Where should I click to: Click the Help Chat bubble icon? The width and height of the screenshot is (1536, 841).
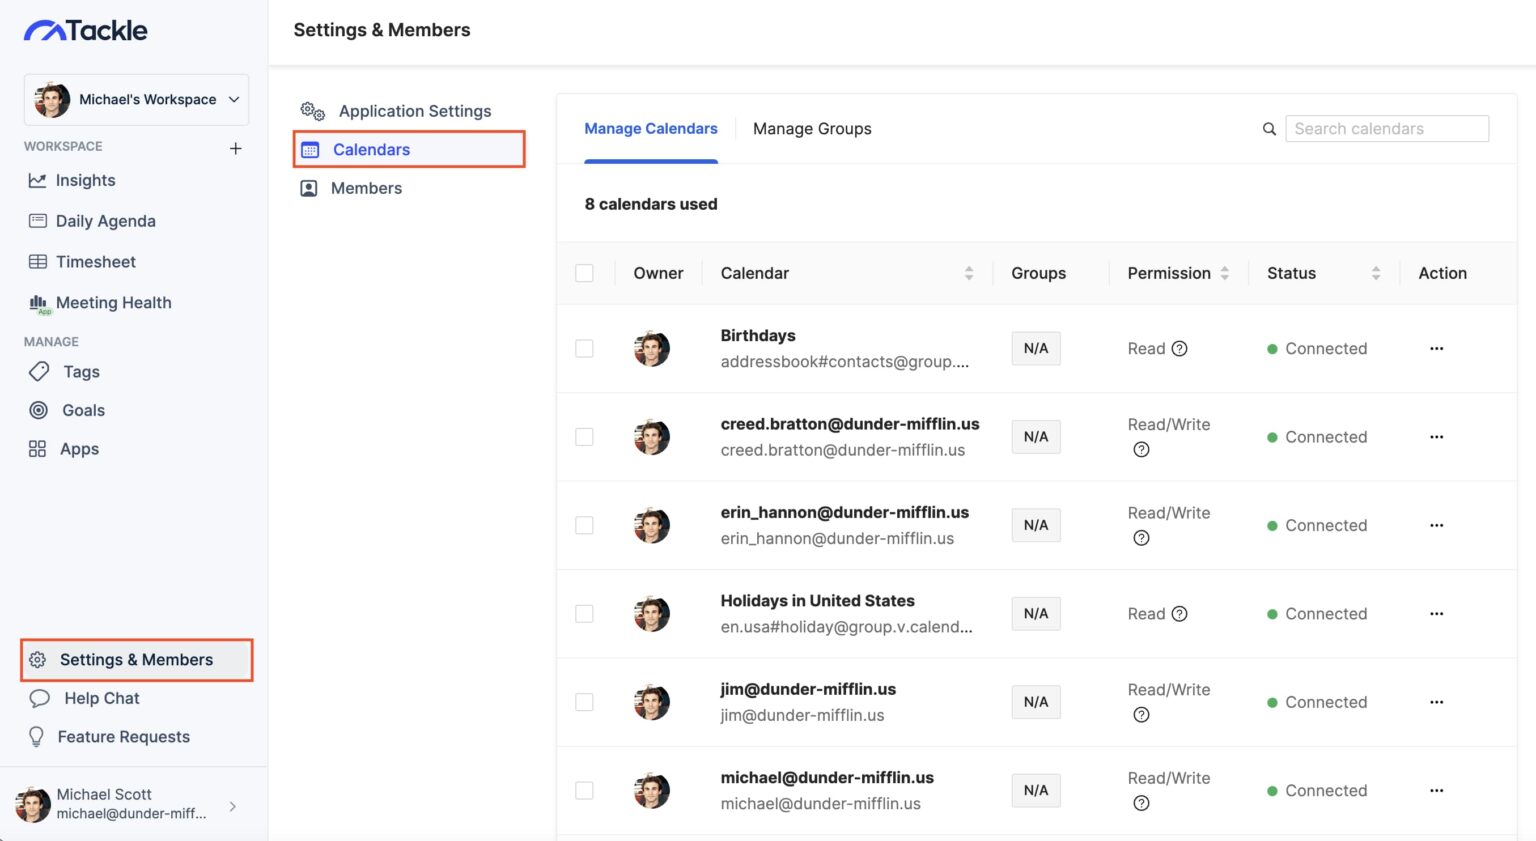(x=39, y=698)
